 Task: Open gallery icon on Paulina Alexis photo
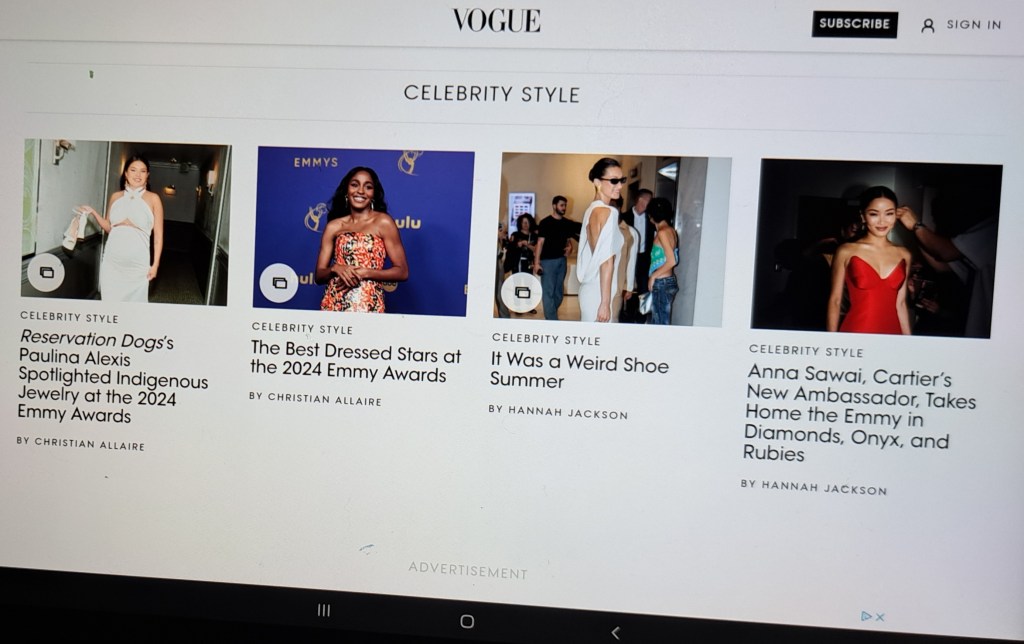pyautogui.click(x=46, y=272)
